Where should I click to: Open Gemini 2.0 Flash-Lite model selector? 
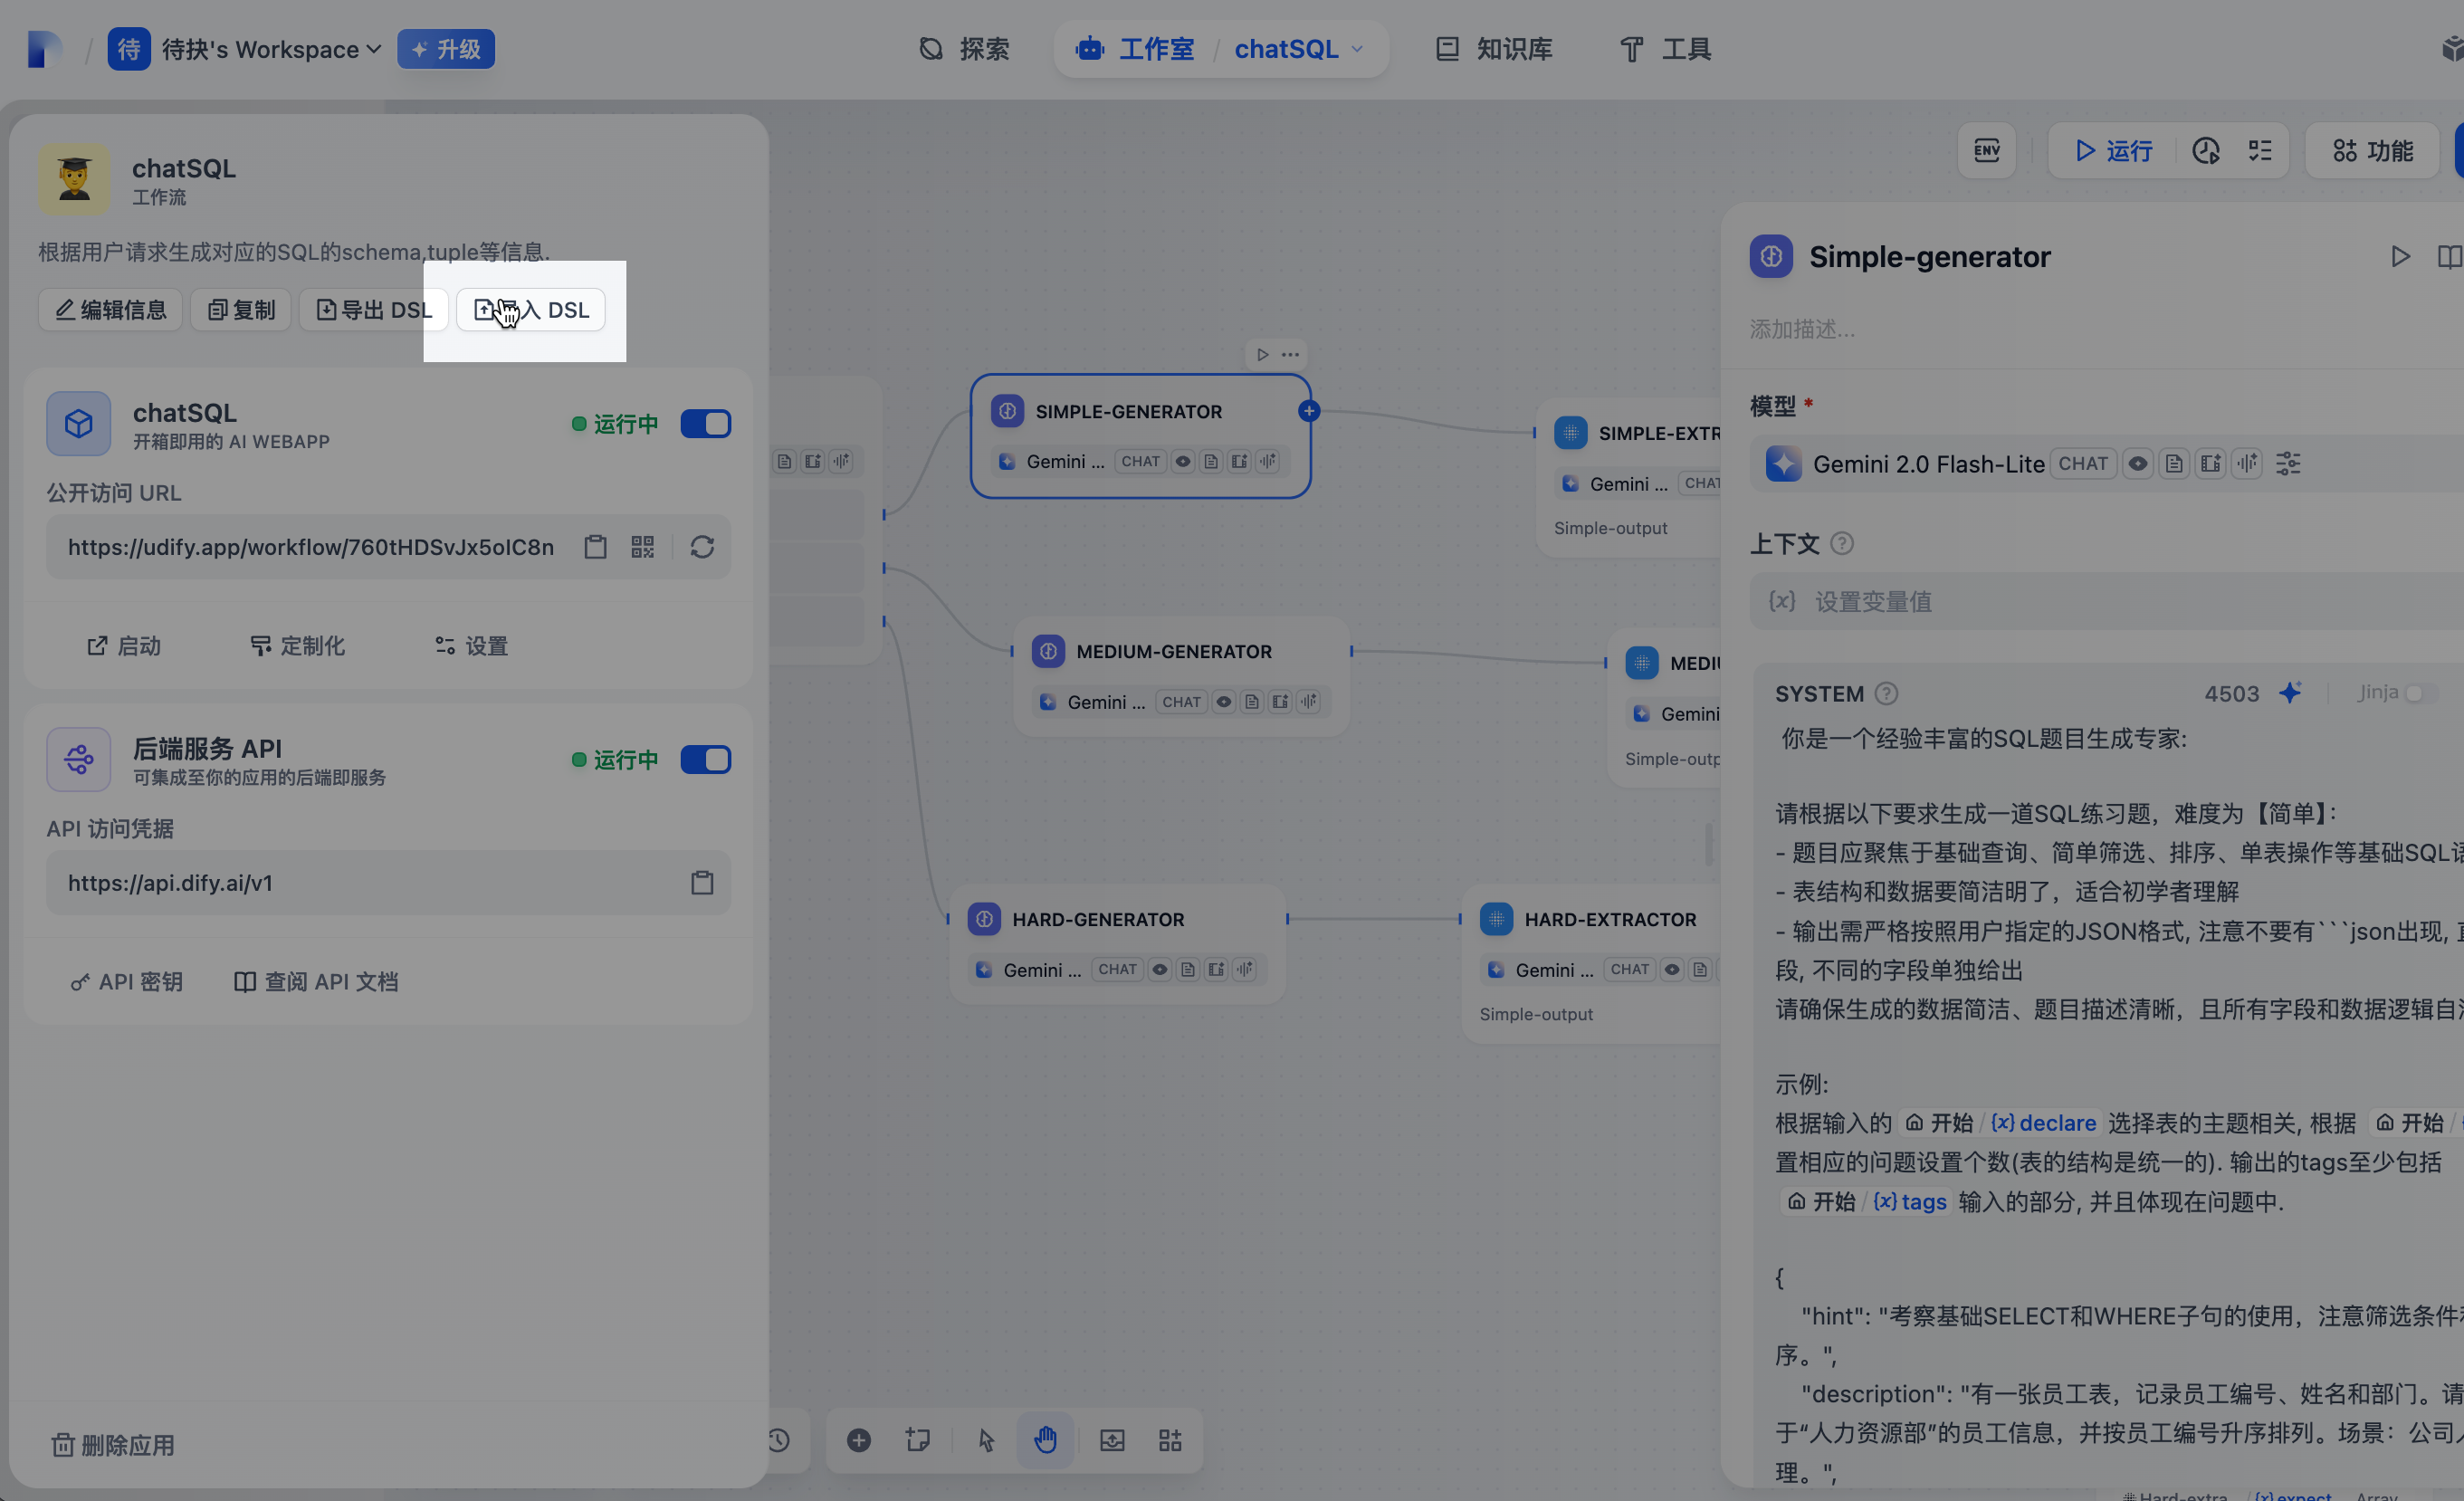click(1927, 464)
